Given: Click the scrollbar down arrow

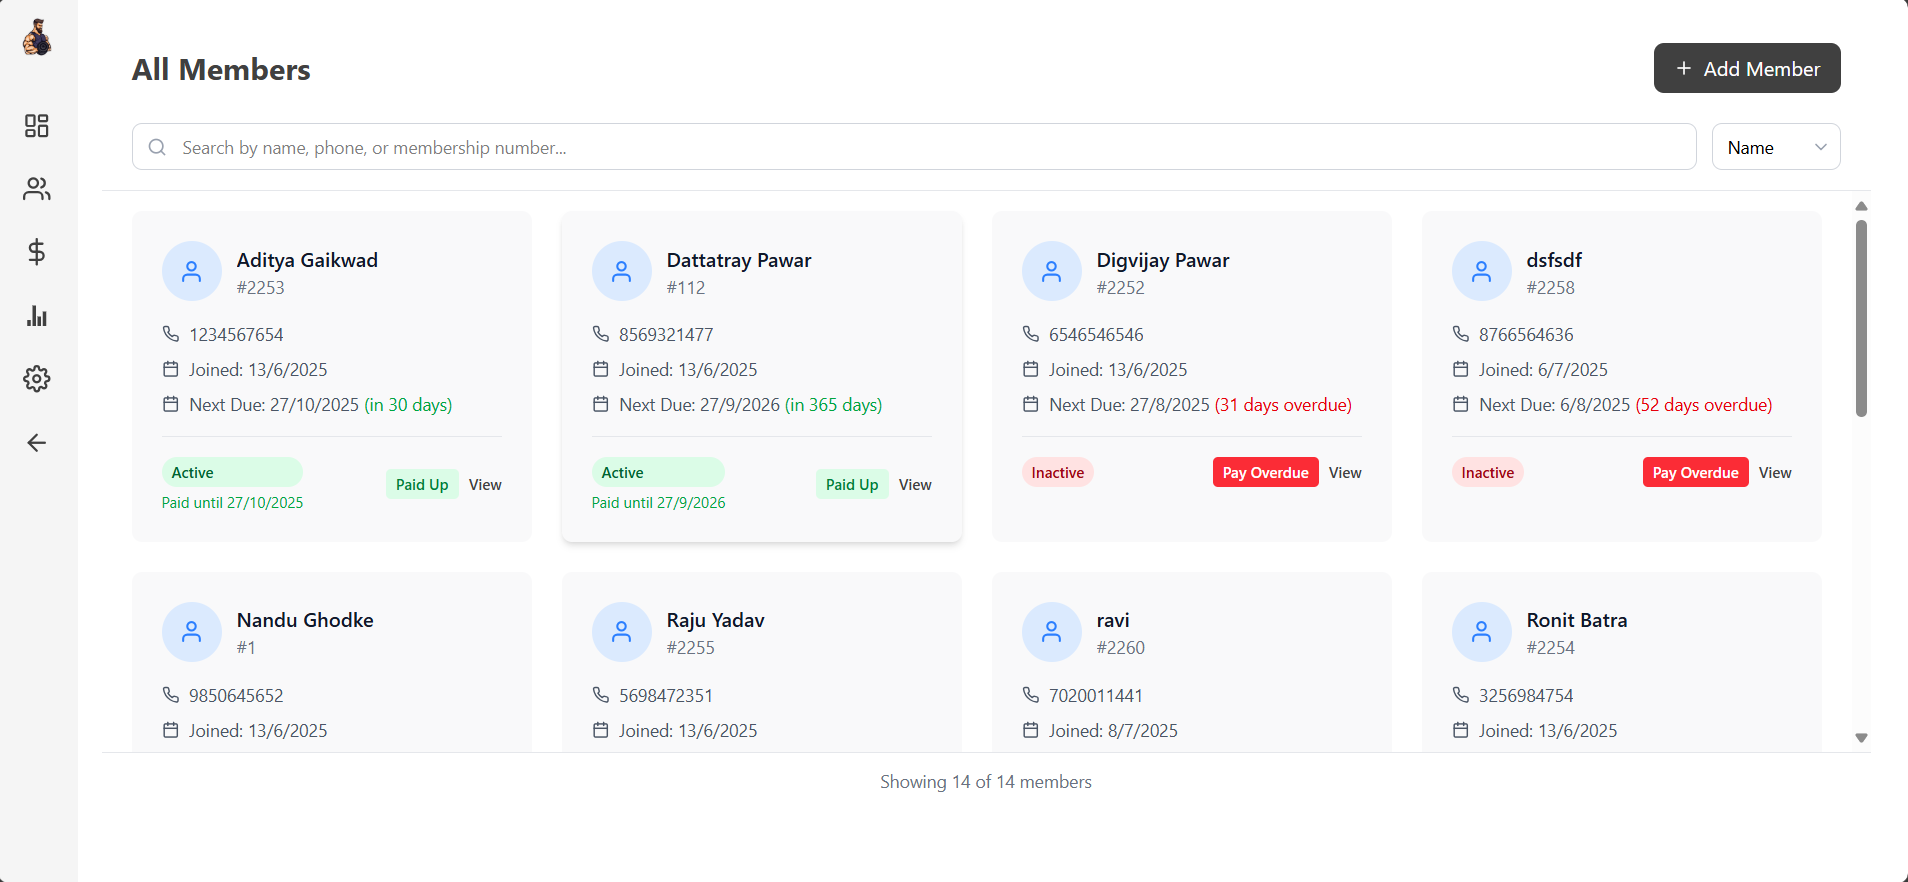Looking at the screenshot, I should click(1861, 738).
